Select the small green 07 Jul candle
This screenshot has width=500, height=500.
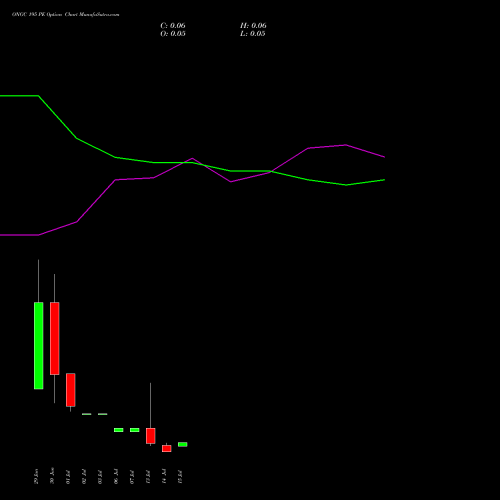(x=135, y=430)
